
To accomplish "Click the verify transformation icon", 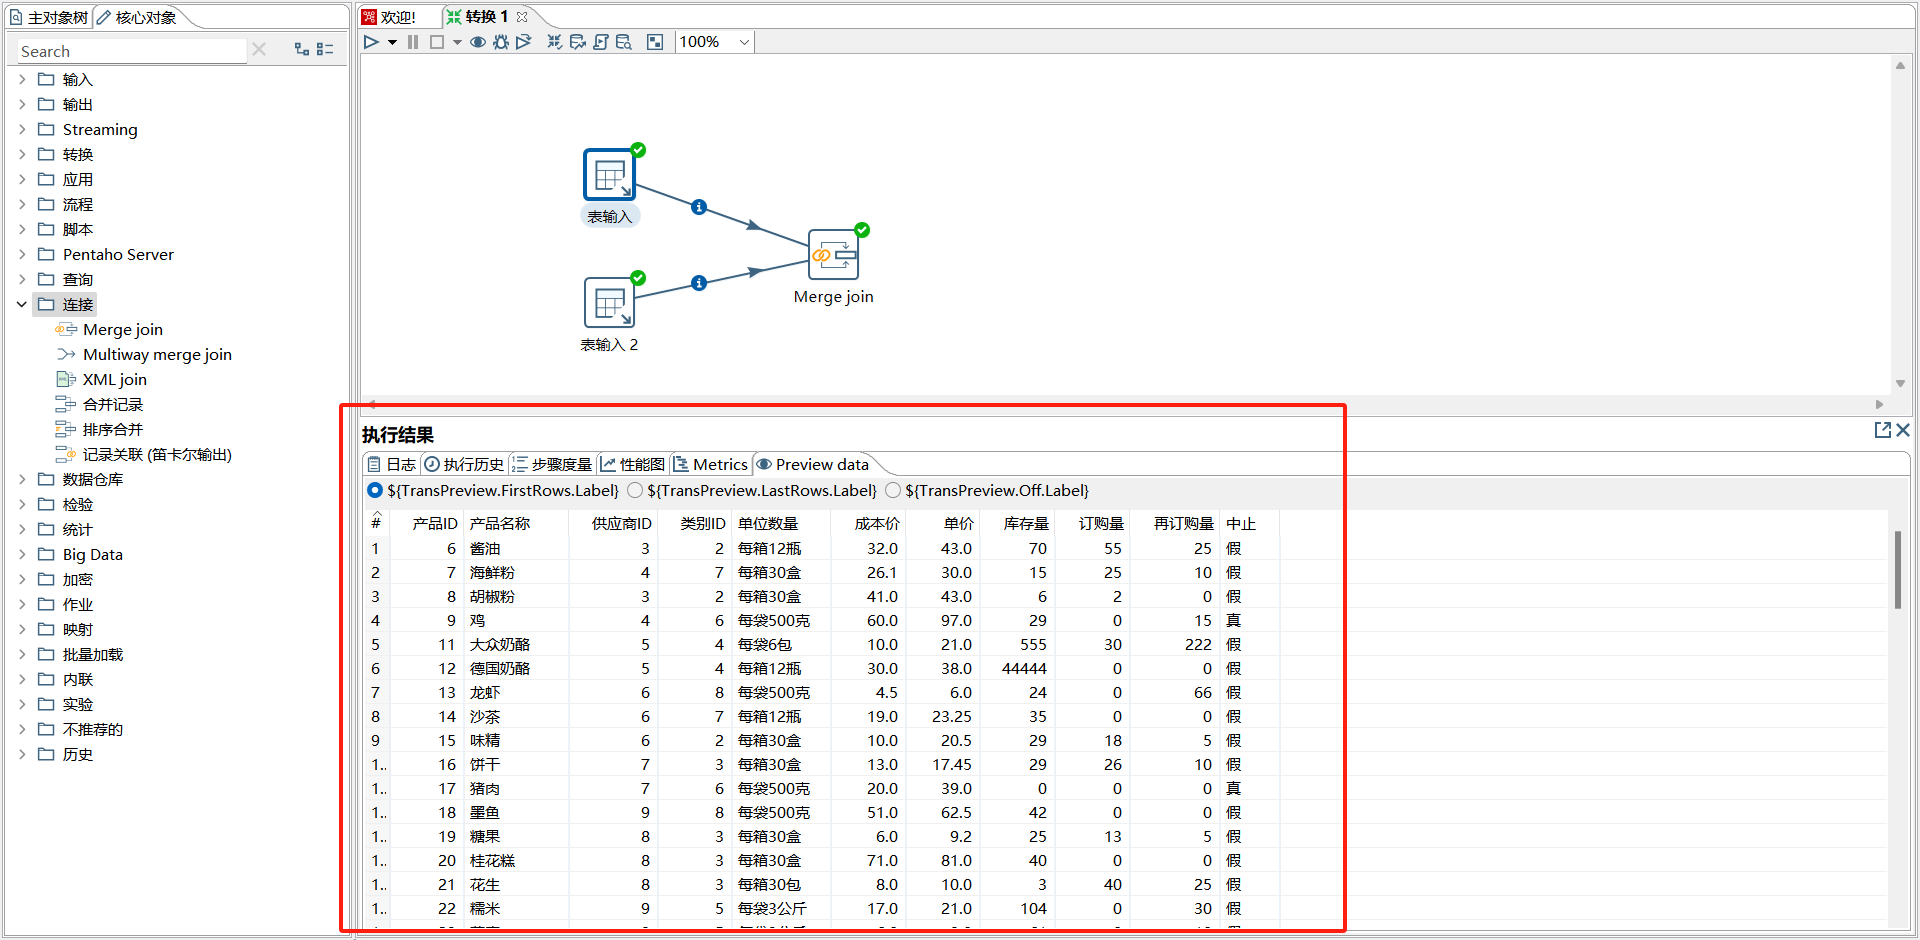I will pyautogui.click(x=554, y=42).
